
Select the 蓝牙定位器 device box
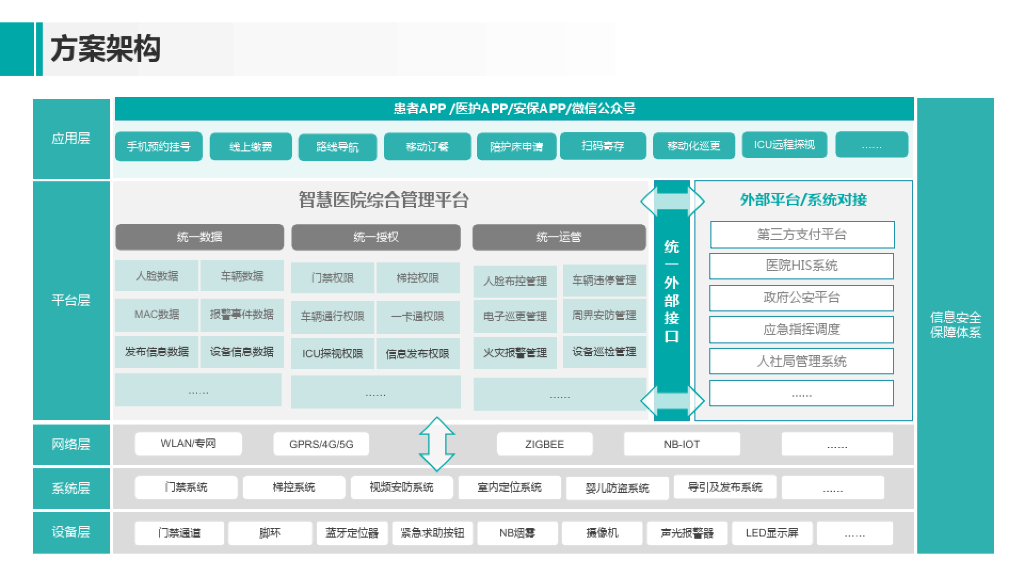(351, 533)
